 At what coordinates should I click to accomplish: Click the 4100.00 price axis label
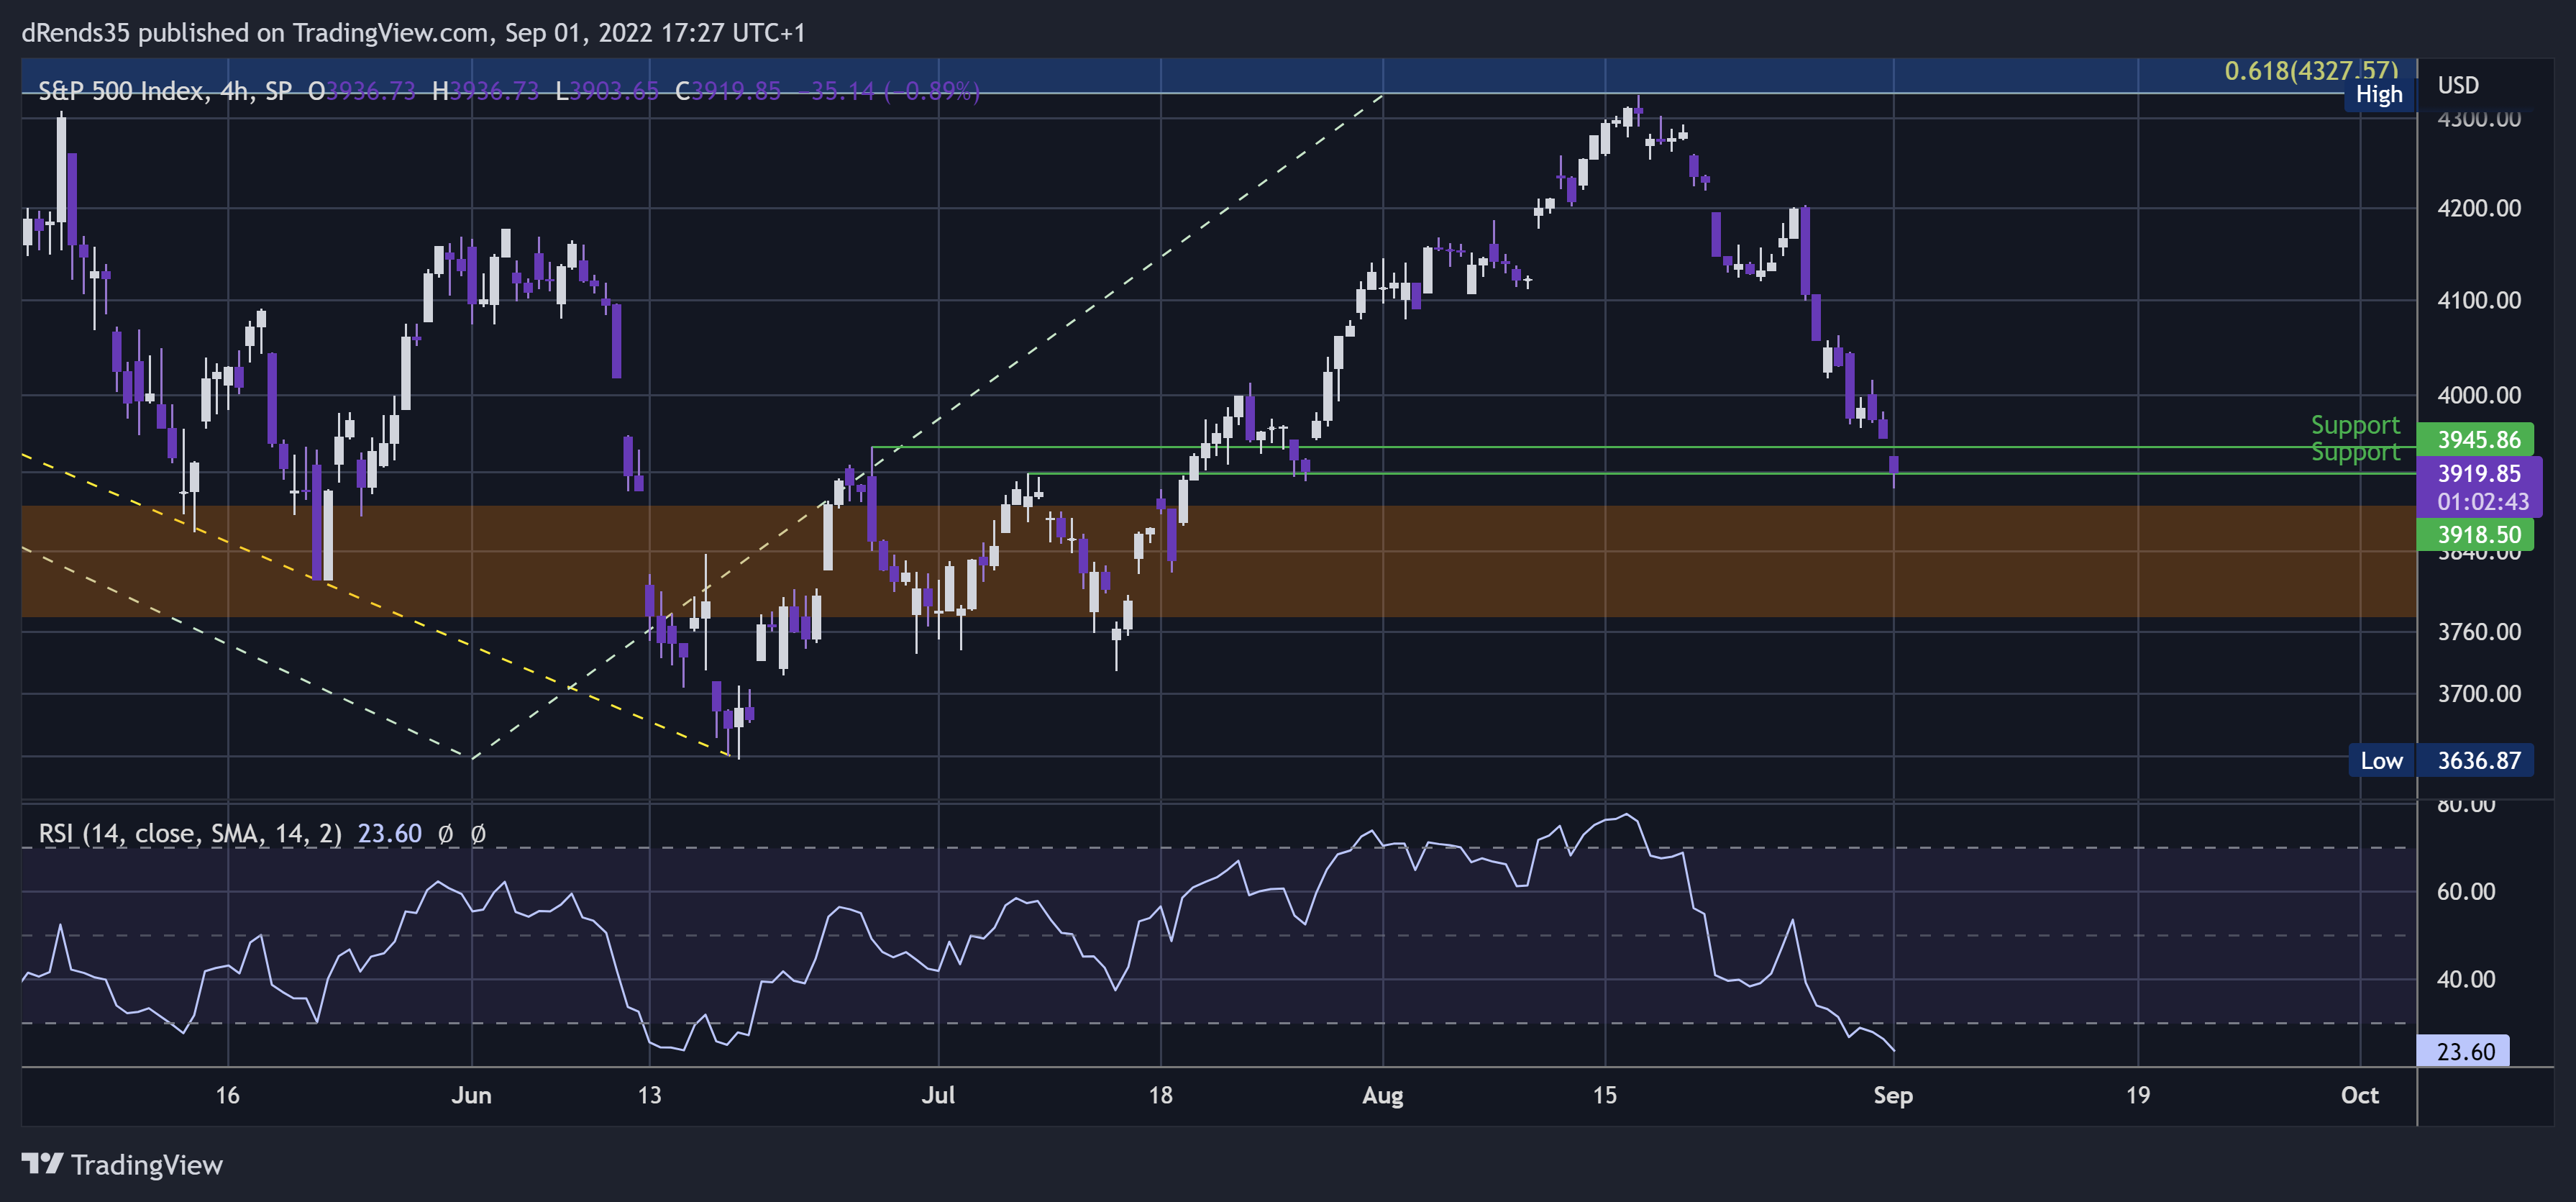(x=2478, y=300)
